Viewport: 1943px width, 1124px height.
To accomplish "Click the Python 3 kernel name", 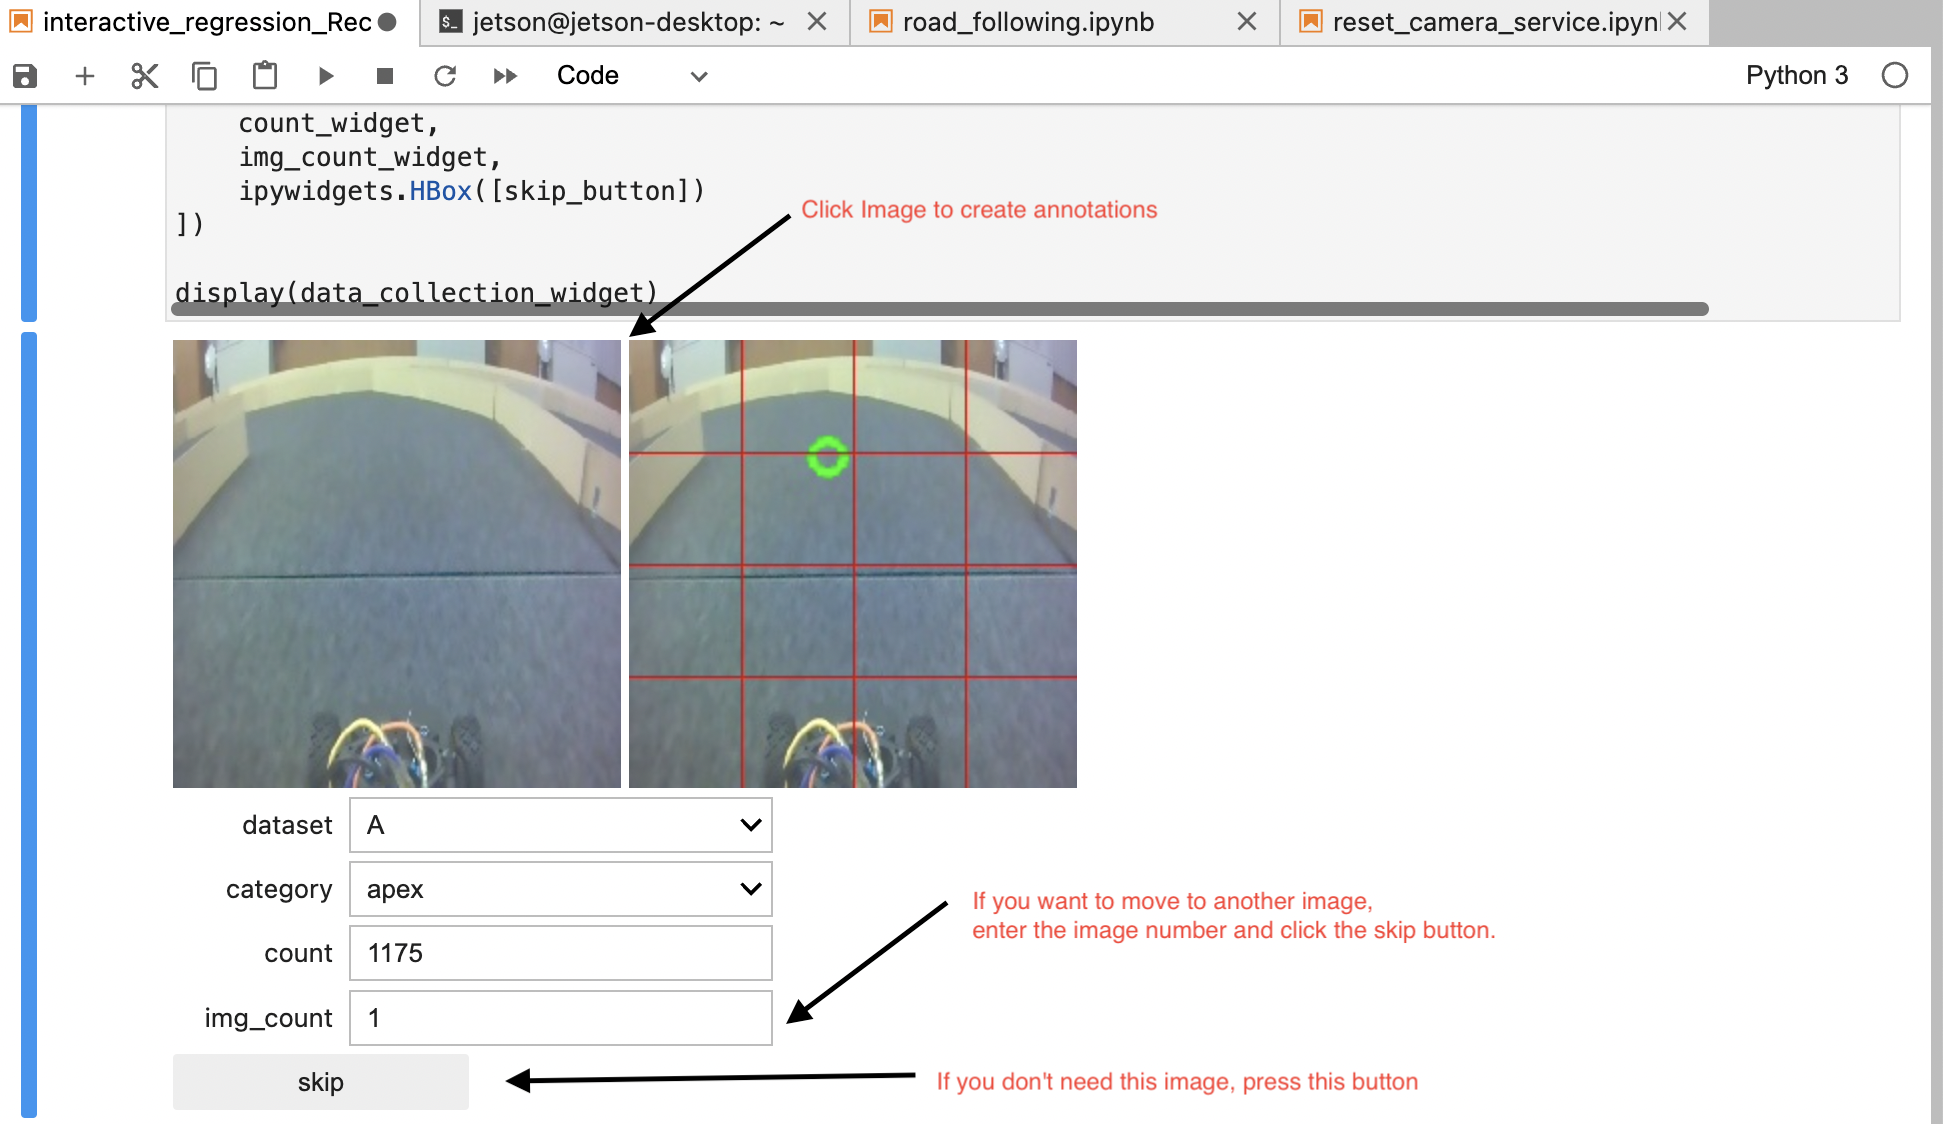I will (x=1797, y=75).
